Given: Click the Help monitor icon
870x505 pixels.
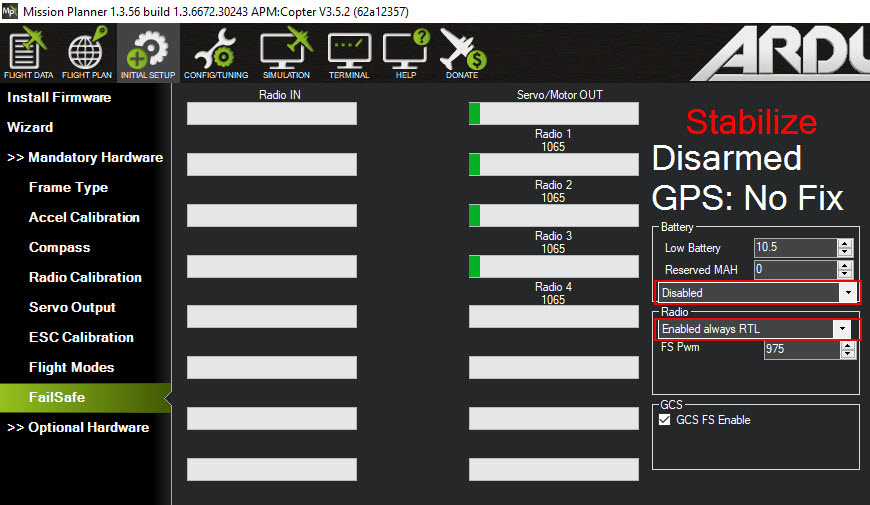Looking at the screenshot, I should [x=405, y=54].
